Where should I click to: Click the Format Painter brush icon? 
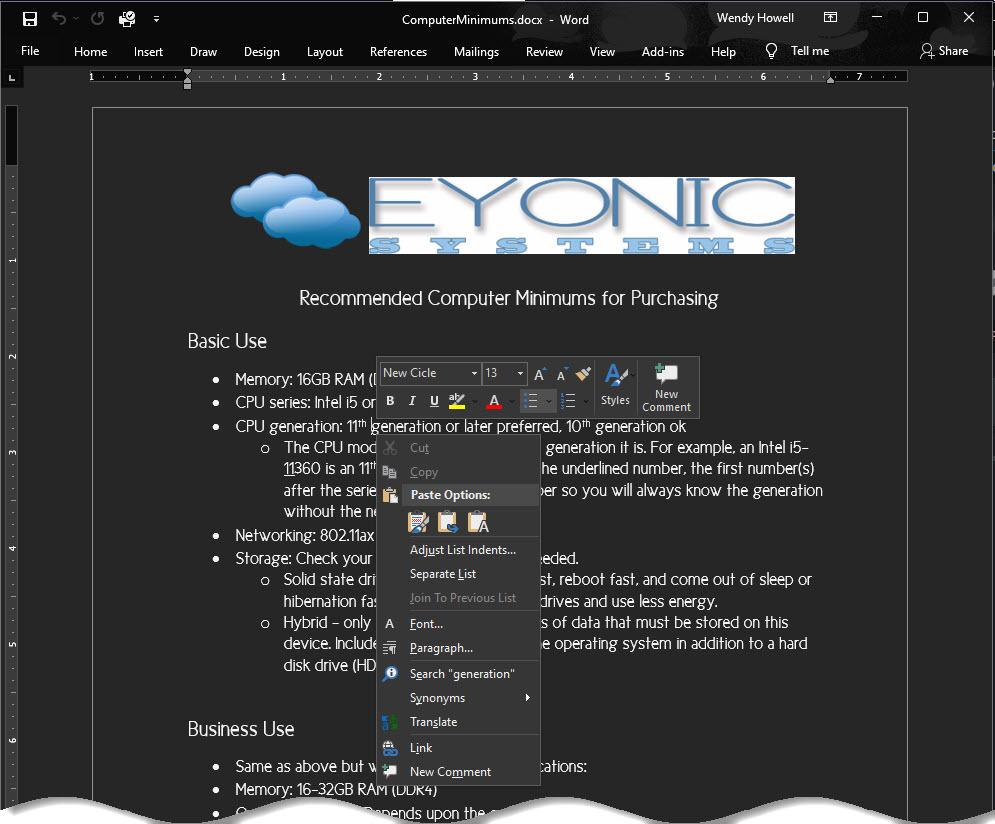(x=583, y=374)
